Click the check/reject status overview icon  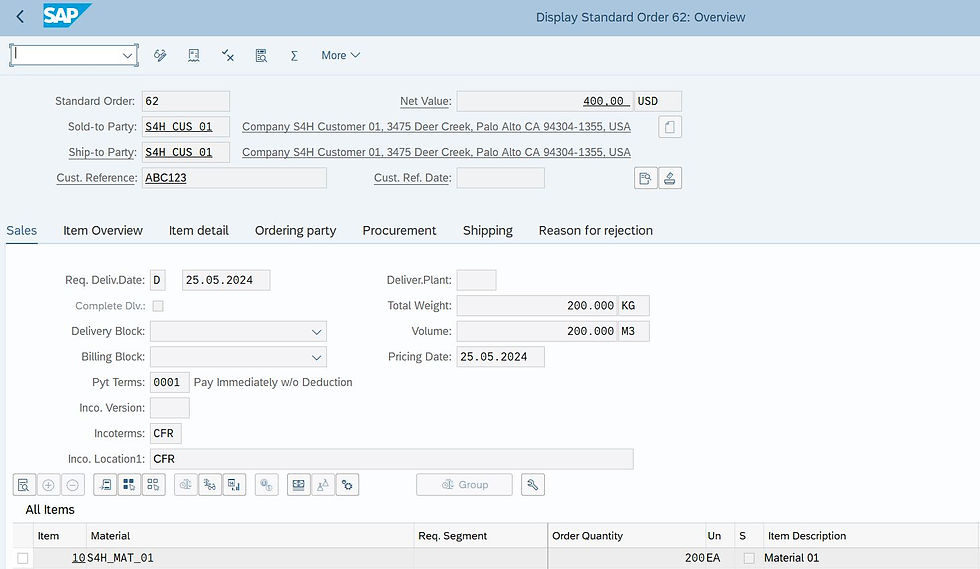[x=228, y=56]
